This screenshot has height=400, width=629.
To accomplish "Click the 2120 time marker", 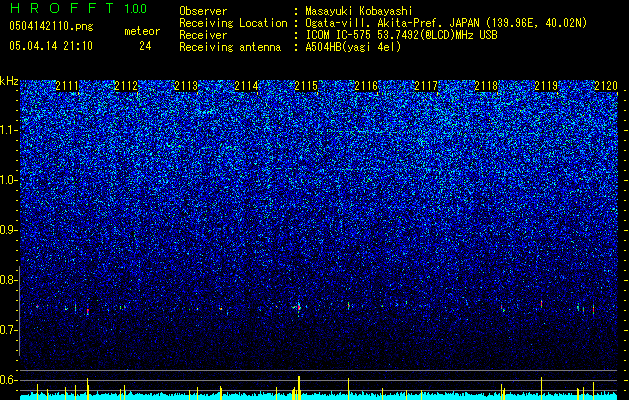I will (606, 85).
